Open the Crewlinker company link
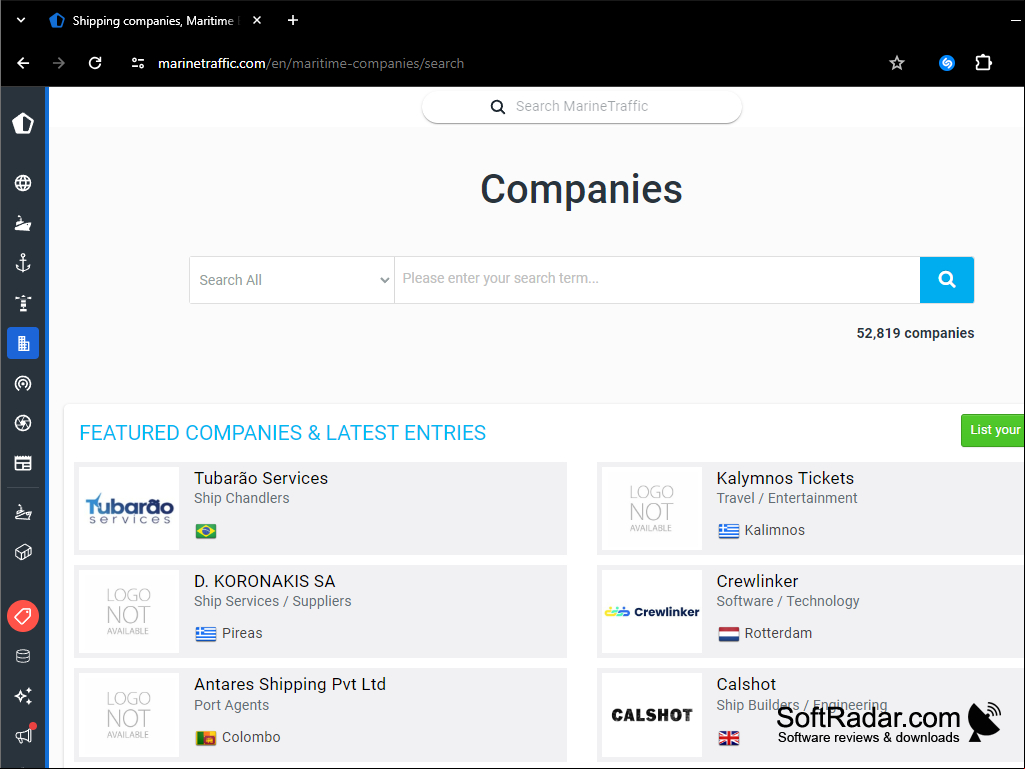Viewport: 1025px width, 769px height. (x=757, y=581)
